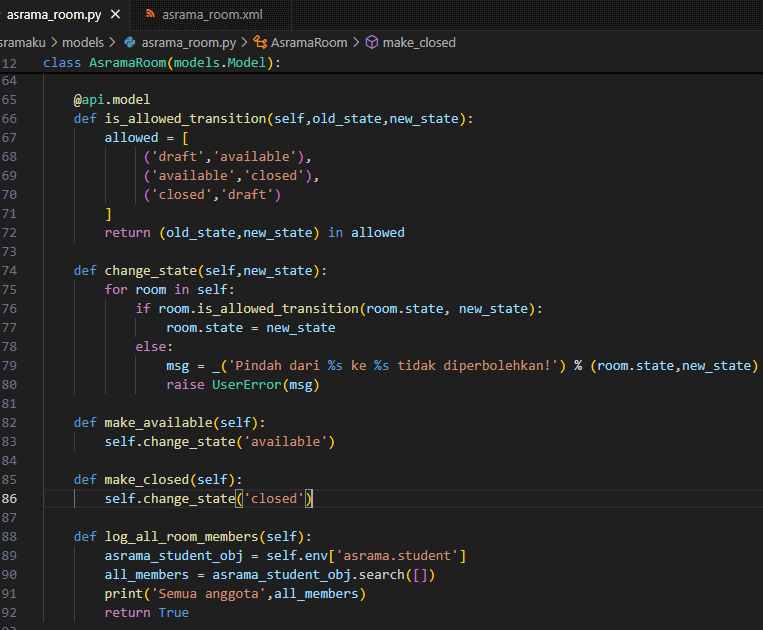Screen dimensions: 763x630
Task: Click the log_all_room_members function definition
Action: coord(193,536)
